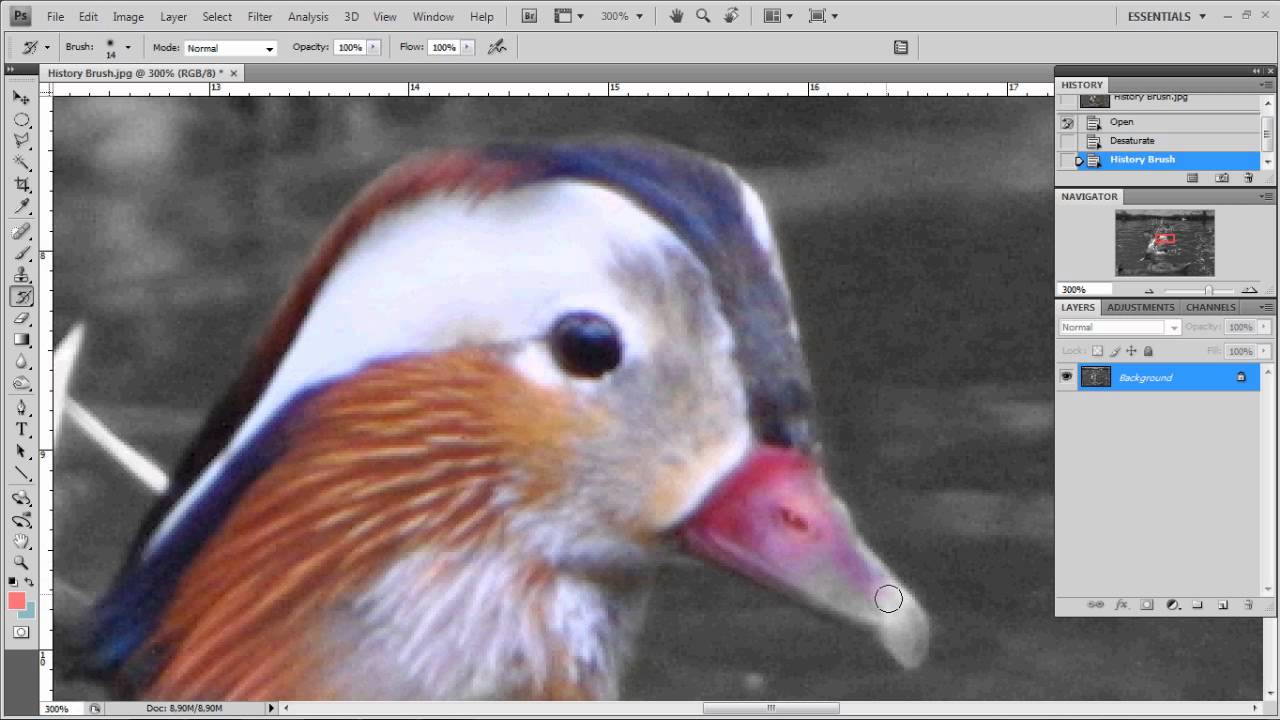
Task: Select the Crop tool
Action: pos(21,185)
